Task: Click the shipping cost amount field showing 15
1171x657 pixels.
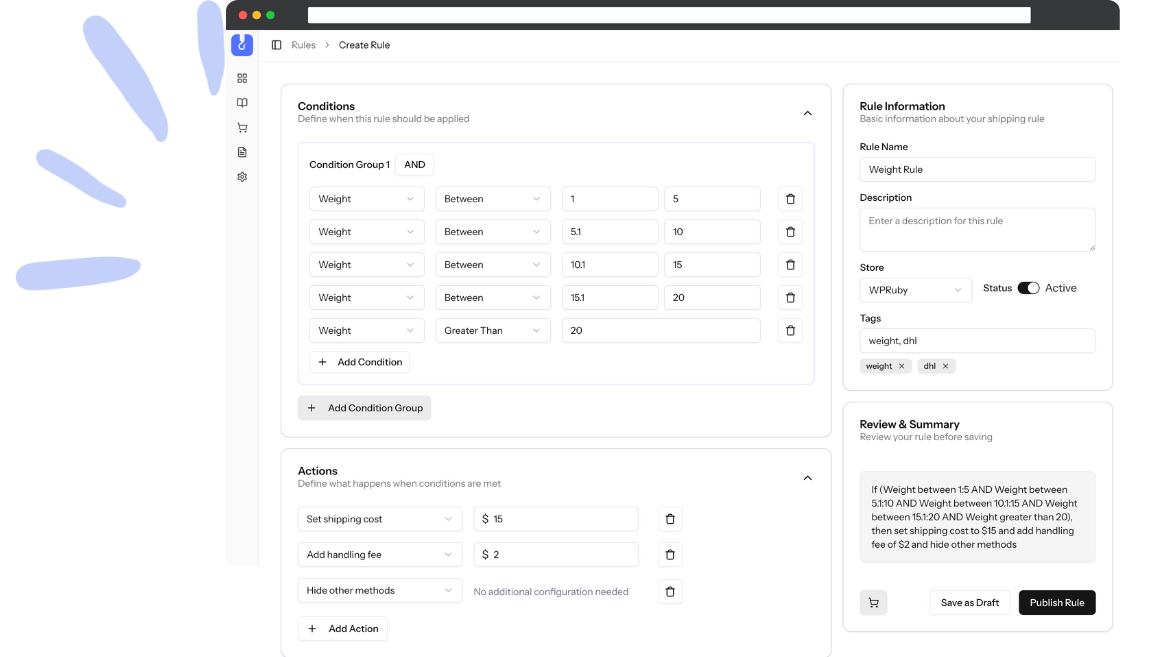Action: (556, 519)
